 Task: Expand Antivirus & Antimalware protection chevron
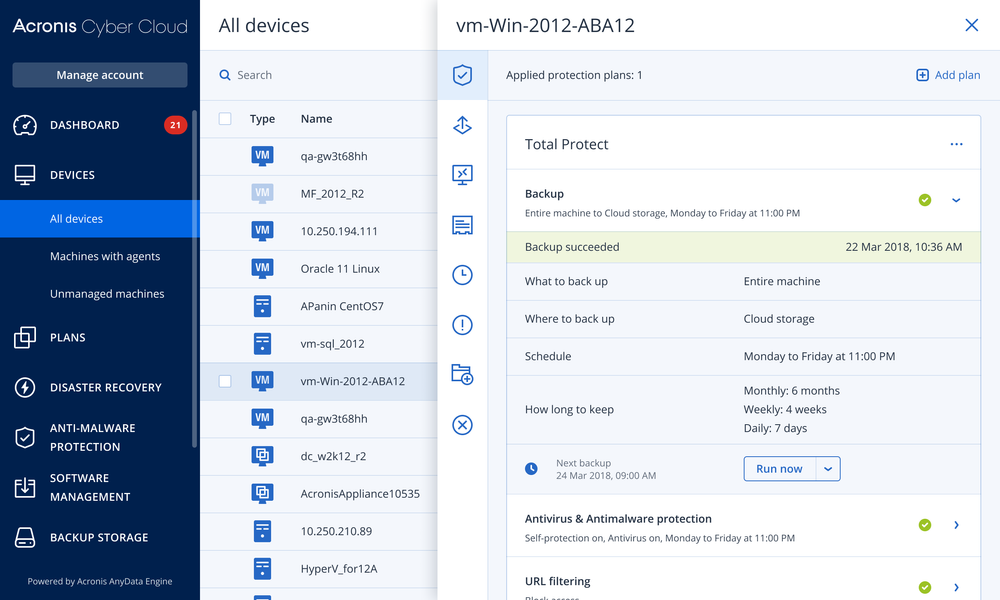click(x=956, y=525)
